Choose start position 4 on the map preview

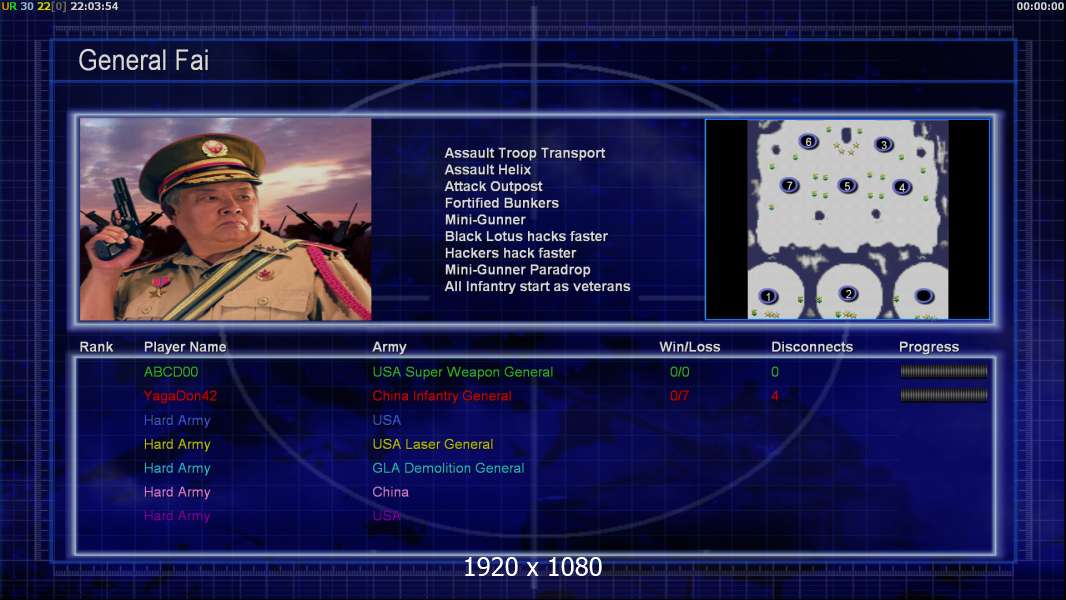(902, 187)
